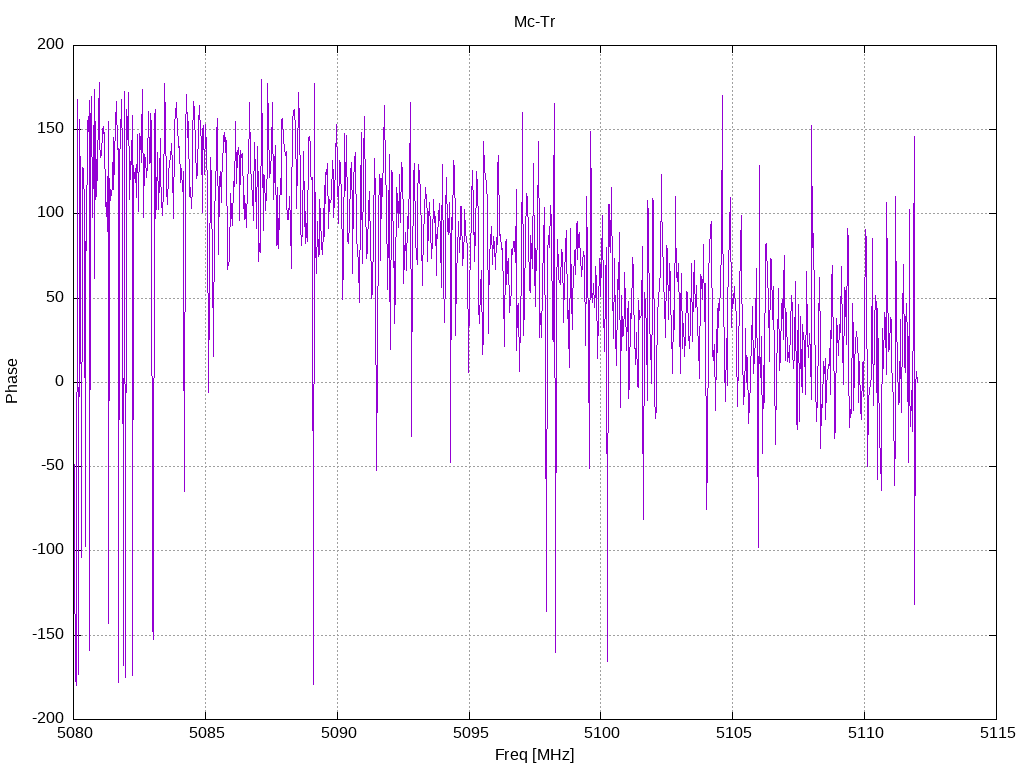1024x768 pixels.
Task: Click the 150 y-axis tick label
Action: tap(51, 129)
